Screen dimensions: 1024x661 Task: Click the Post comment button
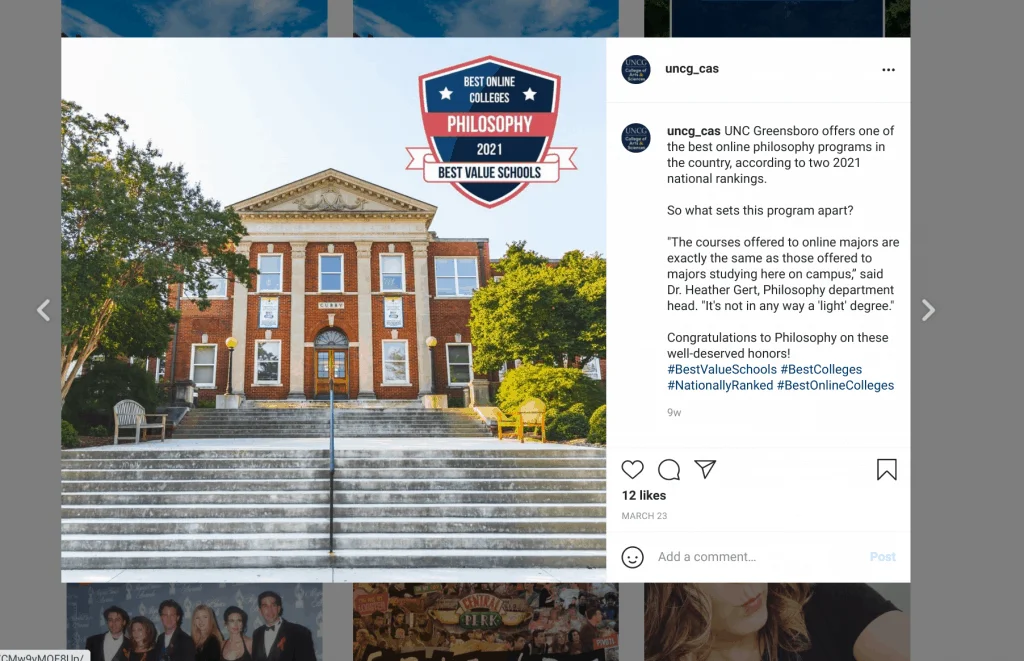882,556
